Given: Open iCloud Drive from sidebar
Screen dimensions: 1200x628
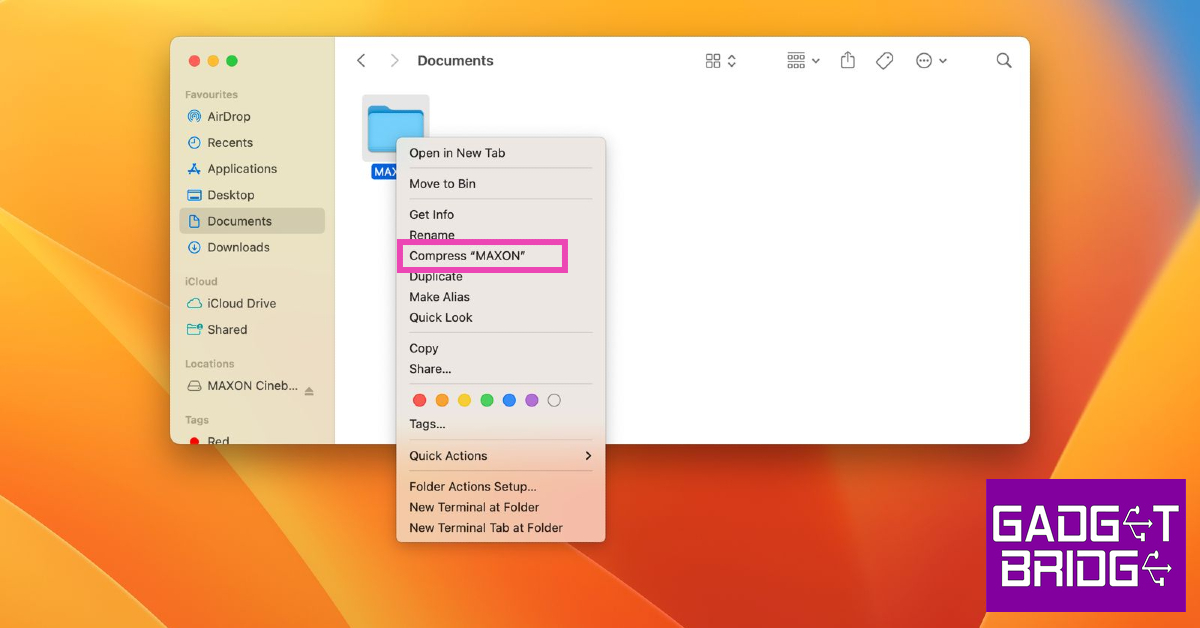Looking at the screenshot, I should click(x=241, y=303).
